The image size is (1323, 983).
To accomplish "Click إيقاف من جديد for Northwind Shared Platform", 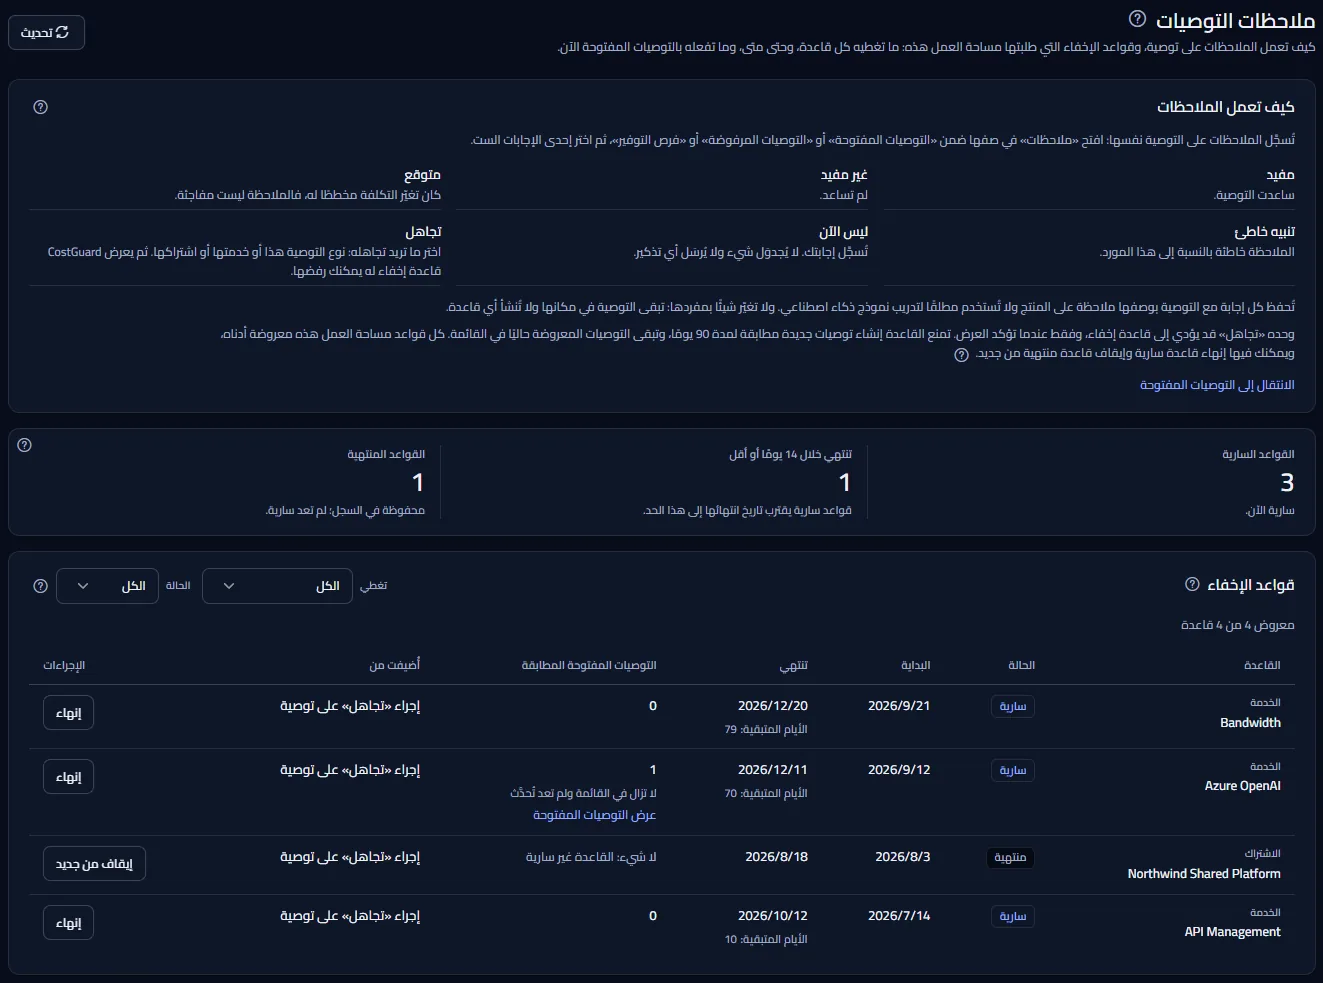I will (x=94, y=864).
